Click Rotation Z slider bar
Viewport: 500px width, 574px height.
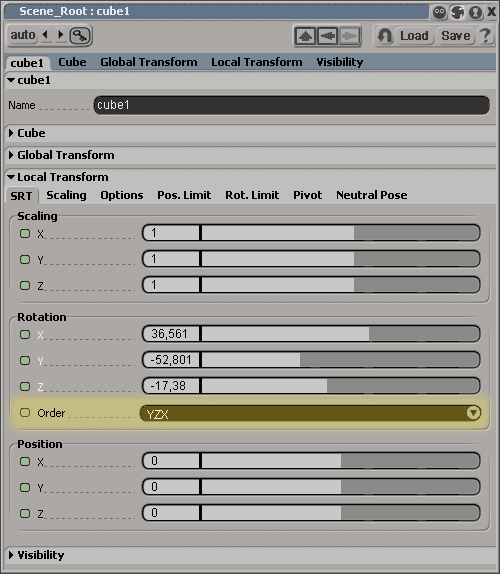(340, 386)
